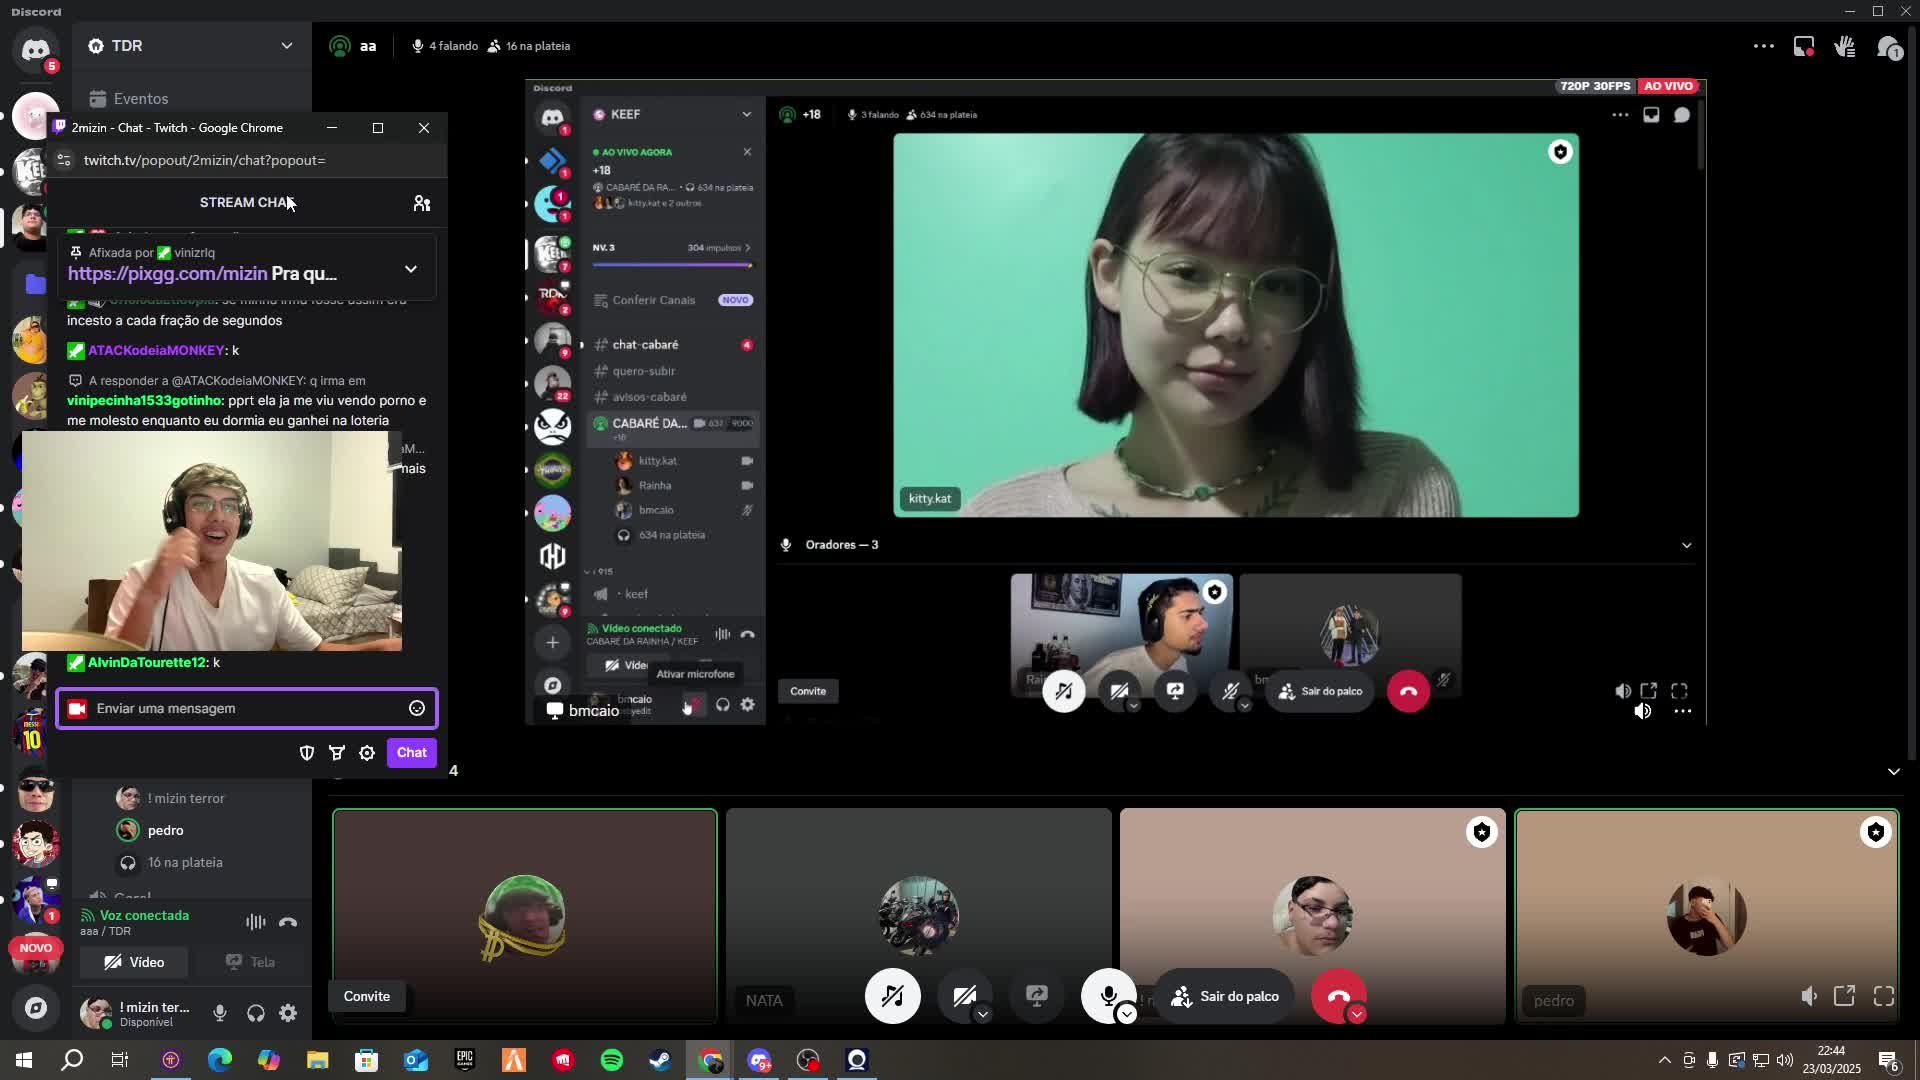This screenshot has height=1080, width=1920.
Task: Mute pedro tile volume speaker
Action: click(1809, 996)
